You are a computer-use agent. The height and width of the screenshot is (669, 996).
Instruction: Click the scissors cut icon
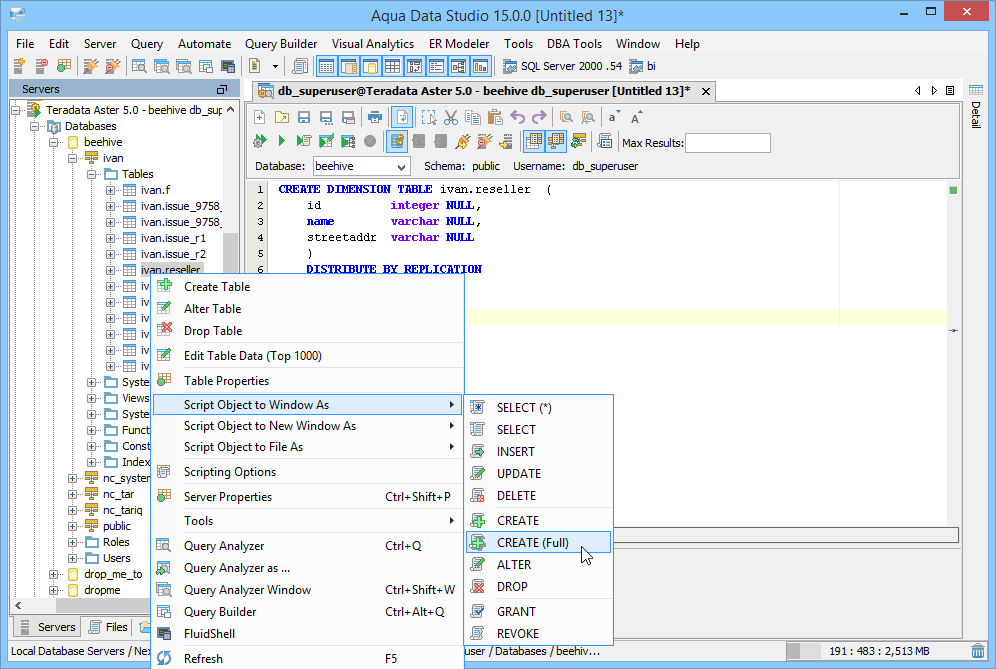point(451,118)
